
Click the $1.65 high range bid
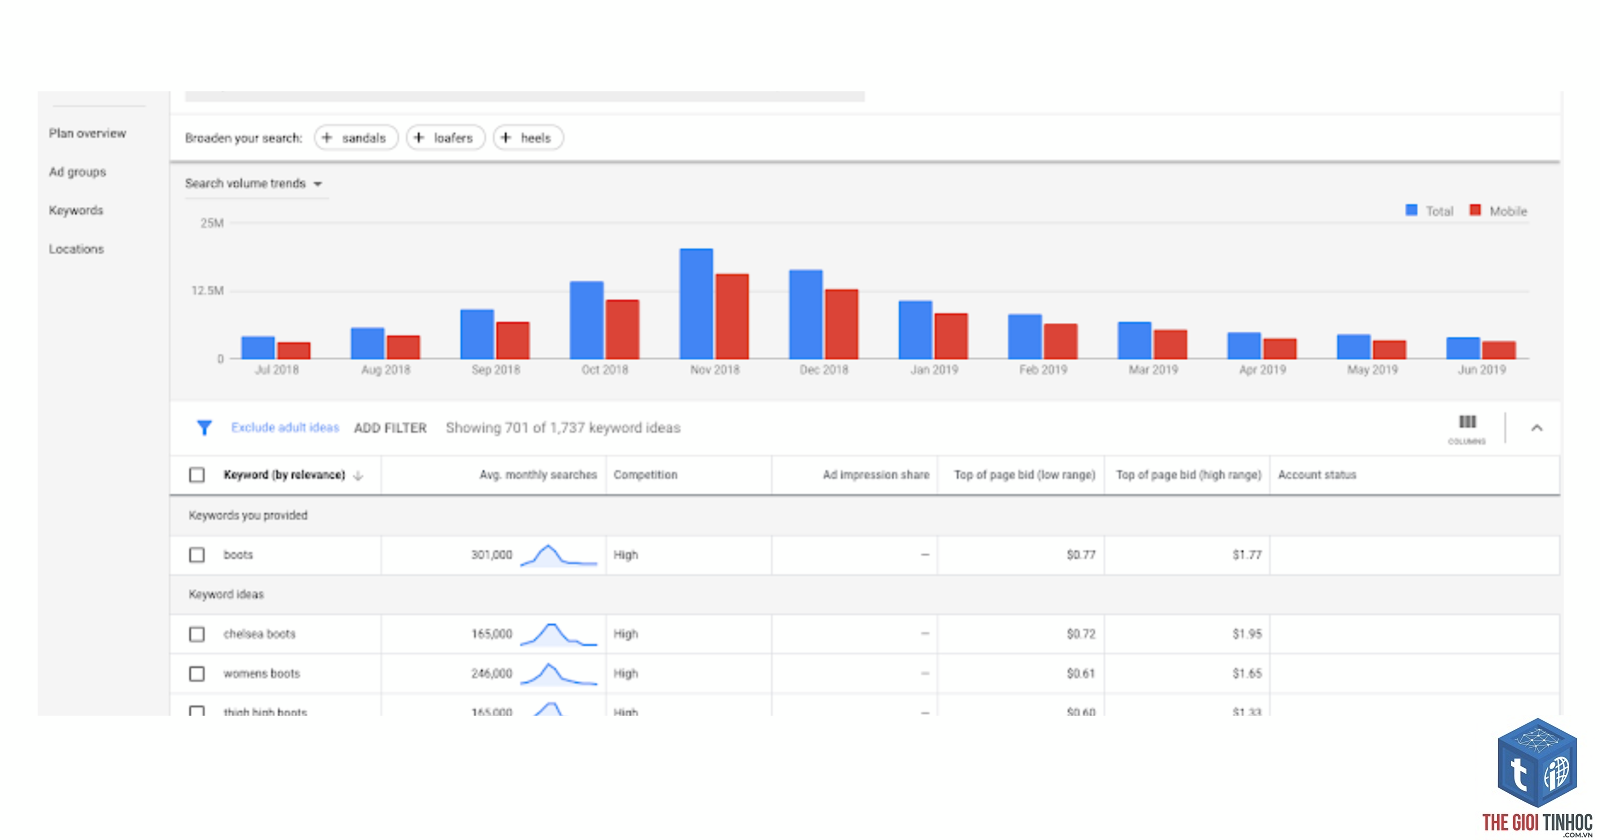tap(1247, 674)
